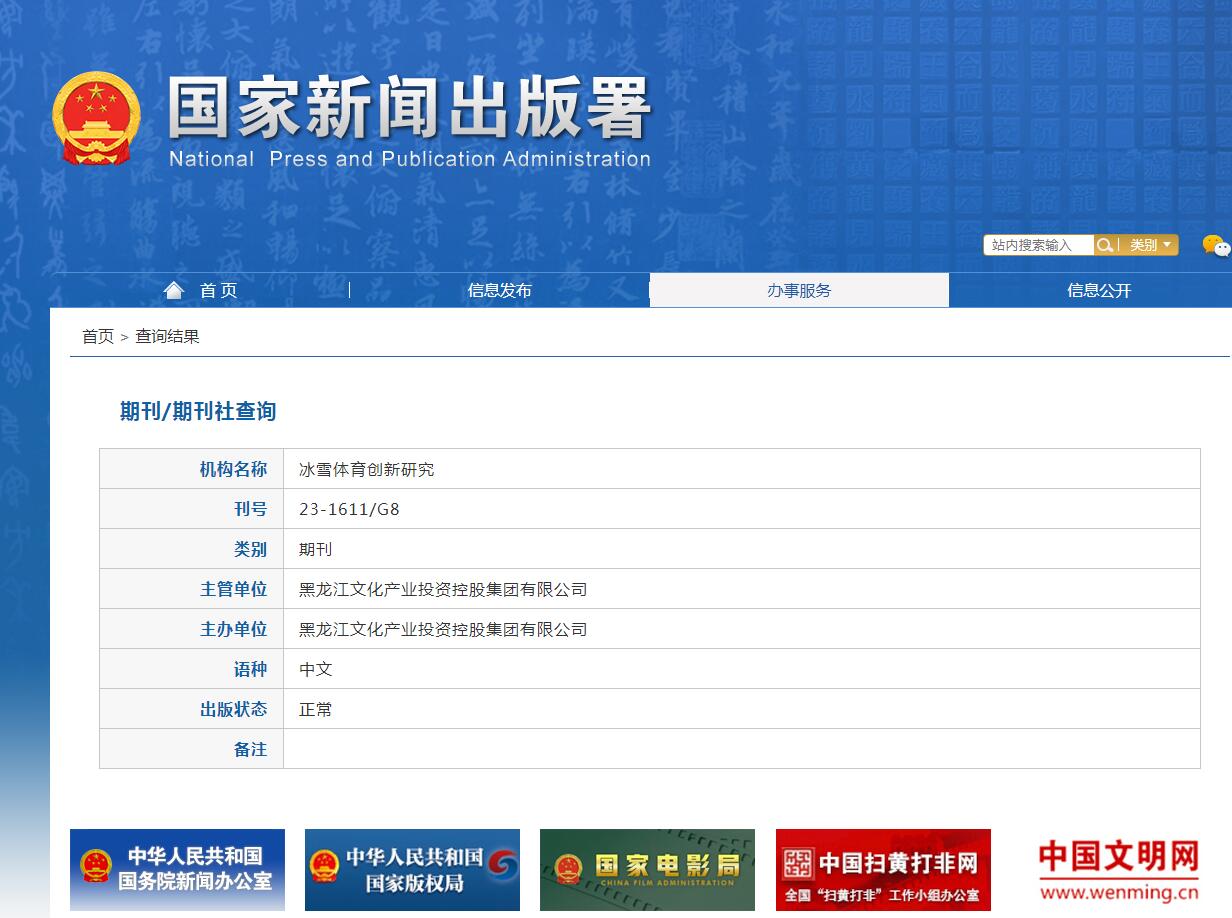Click the 国家版权局 banner

[412, 869]
